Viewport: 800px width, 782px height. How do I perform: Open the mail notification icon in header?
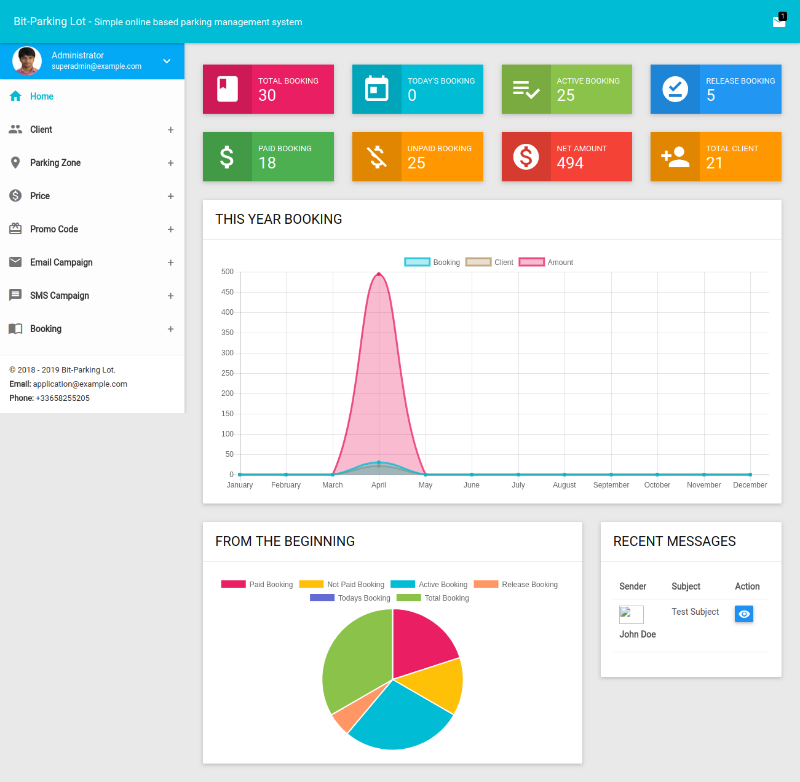click(779, 21)
